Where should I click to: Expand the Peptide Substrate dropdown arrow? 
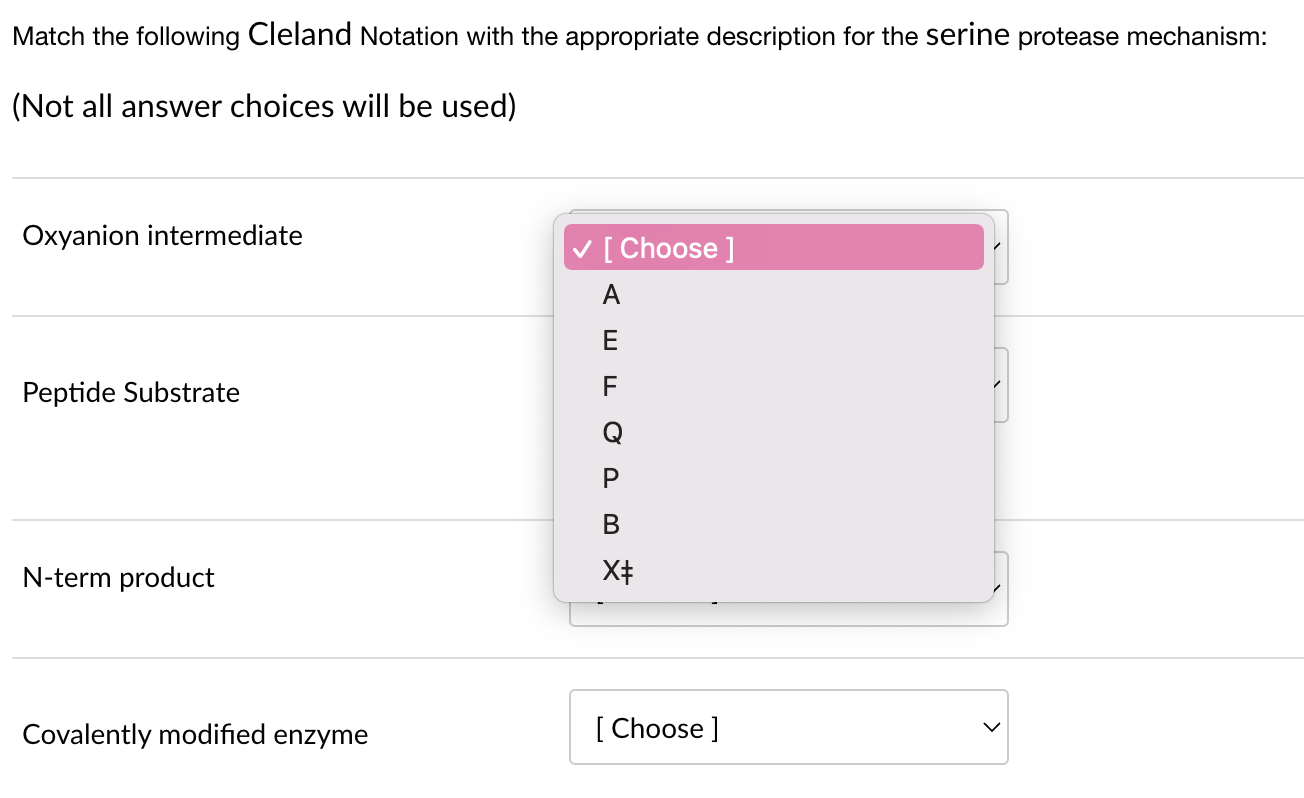(1000, 385)
